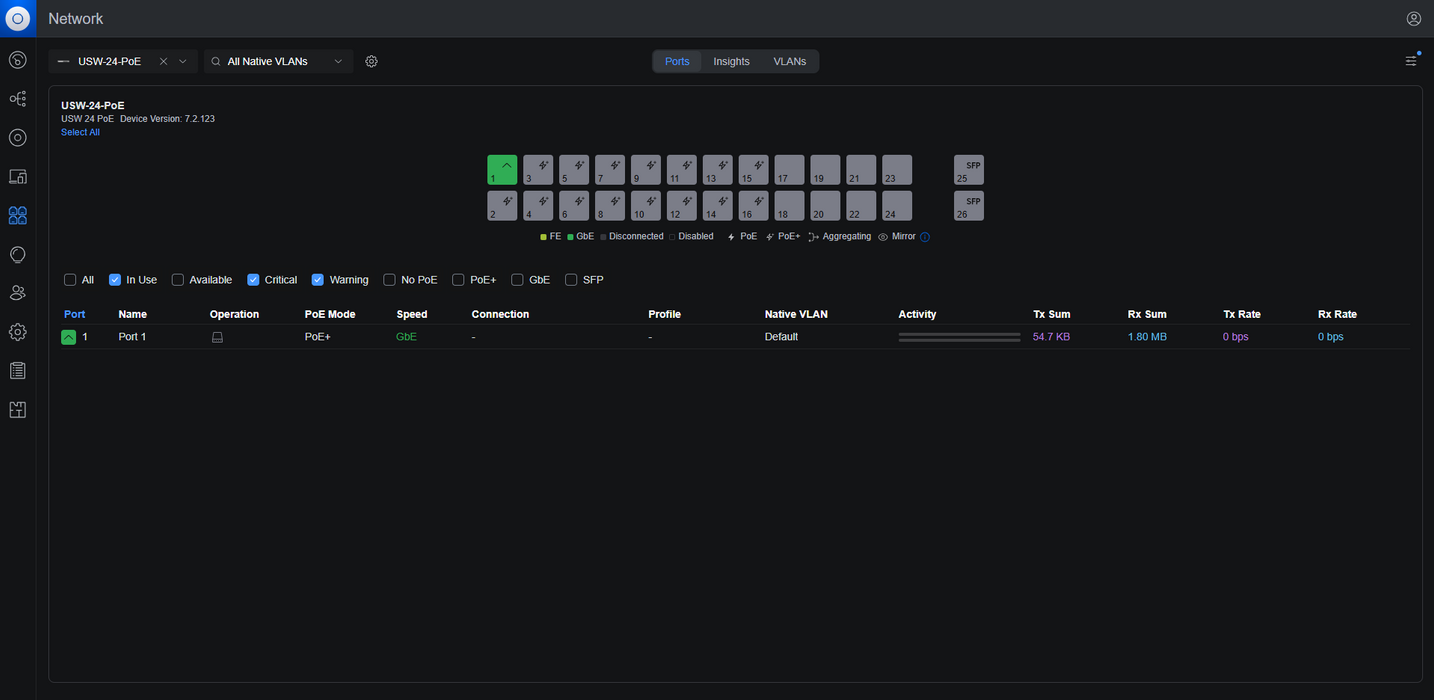Sort table by PoE Mode column header
The image size is (1434, 700).
pyautogui.click(x=330, y=314)
